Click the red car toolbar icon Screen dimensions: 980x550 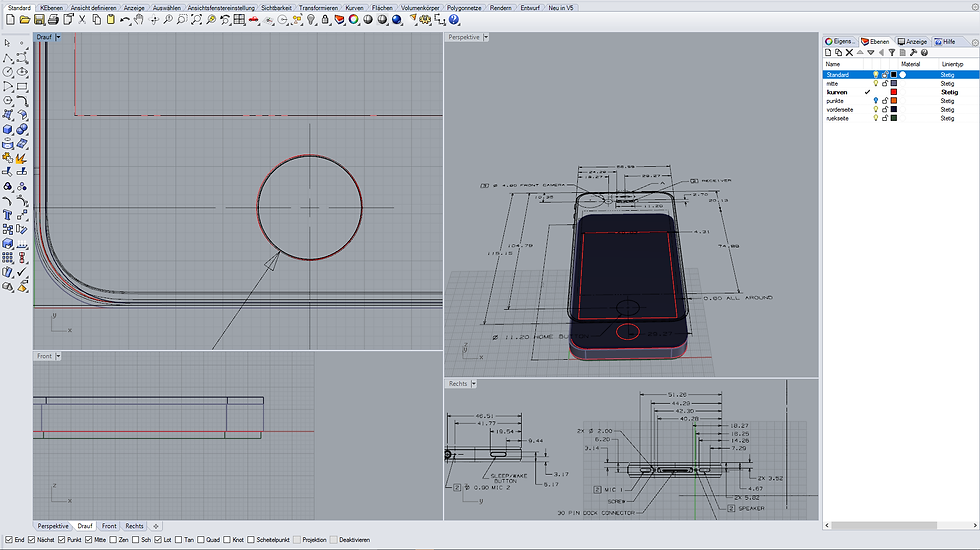pos(254,20)
